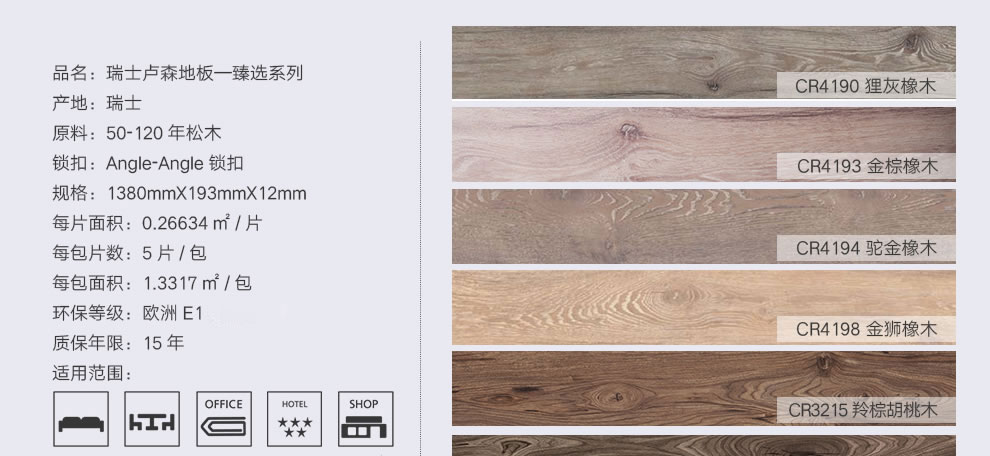Image resolution: width=990 pixels, height=456 pixels.
Task: Click the OFFICE usage icon
Action: [224, 419]
